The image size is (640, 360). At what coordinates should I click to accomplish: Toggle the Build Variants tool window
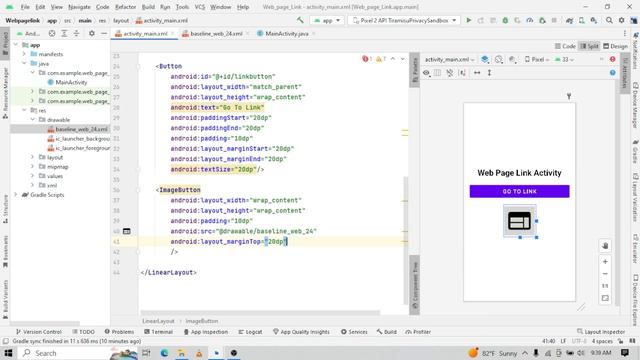pyautogui.click(x=5, y=299)
